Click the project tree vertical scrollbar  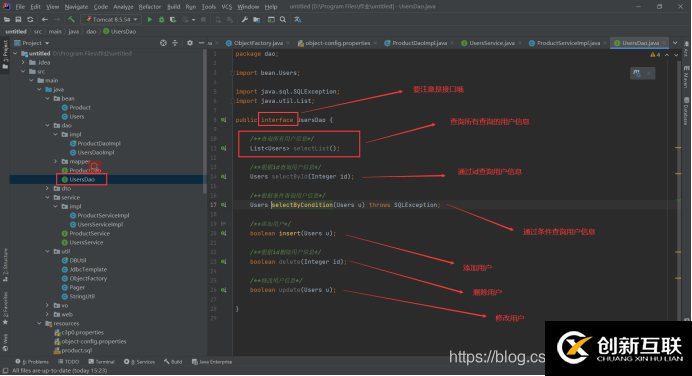pyautogui.click(x=205, y=121)
